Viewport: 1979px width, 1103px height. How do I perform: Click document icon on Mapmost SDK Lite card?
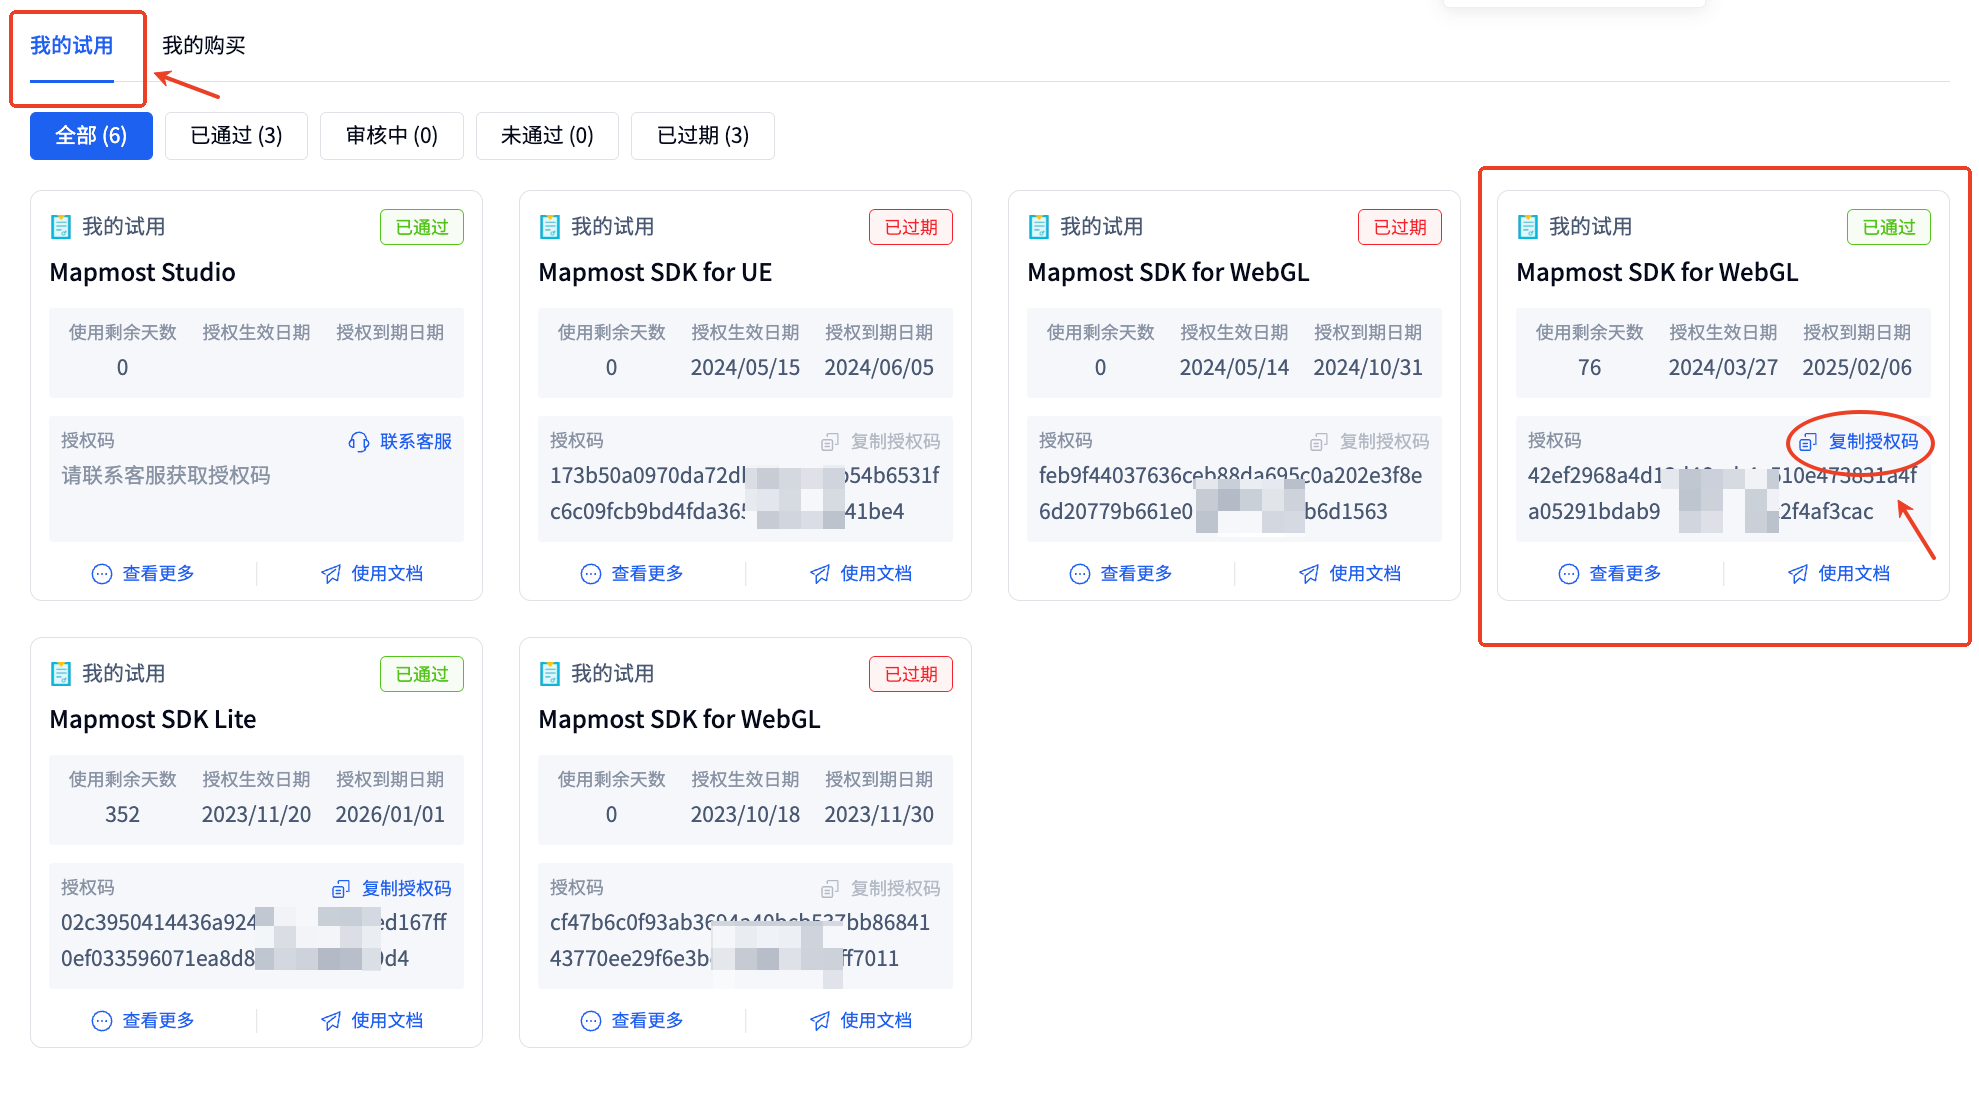click(x=61, y=674)
